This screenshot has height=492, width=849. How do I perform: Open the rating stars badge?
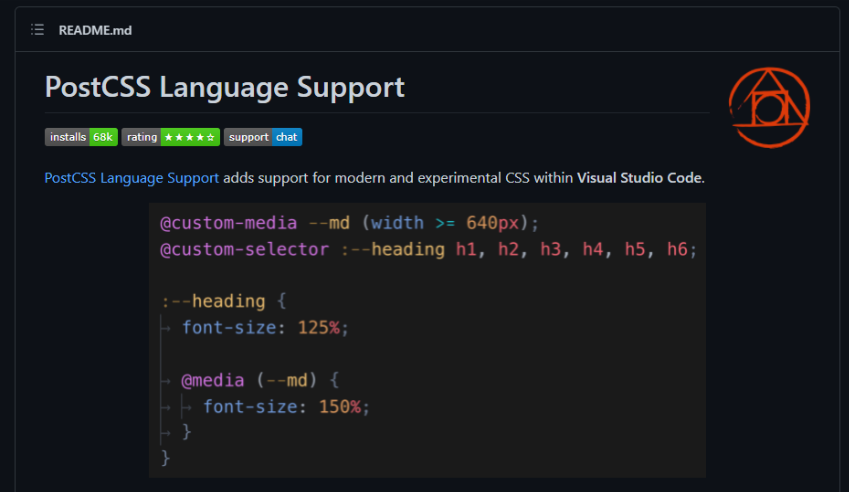171,137
